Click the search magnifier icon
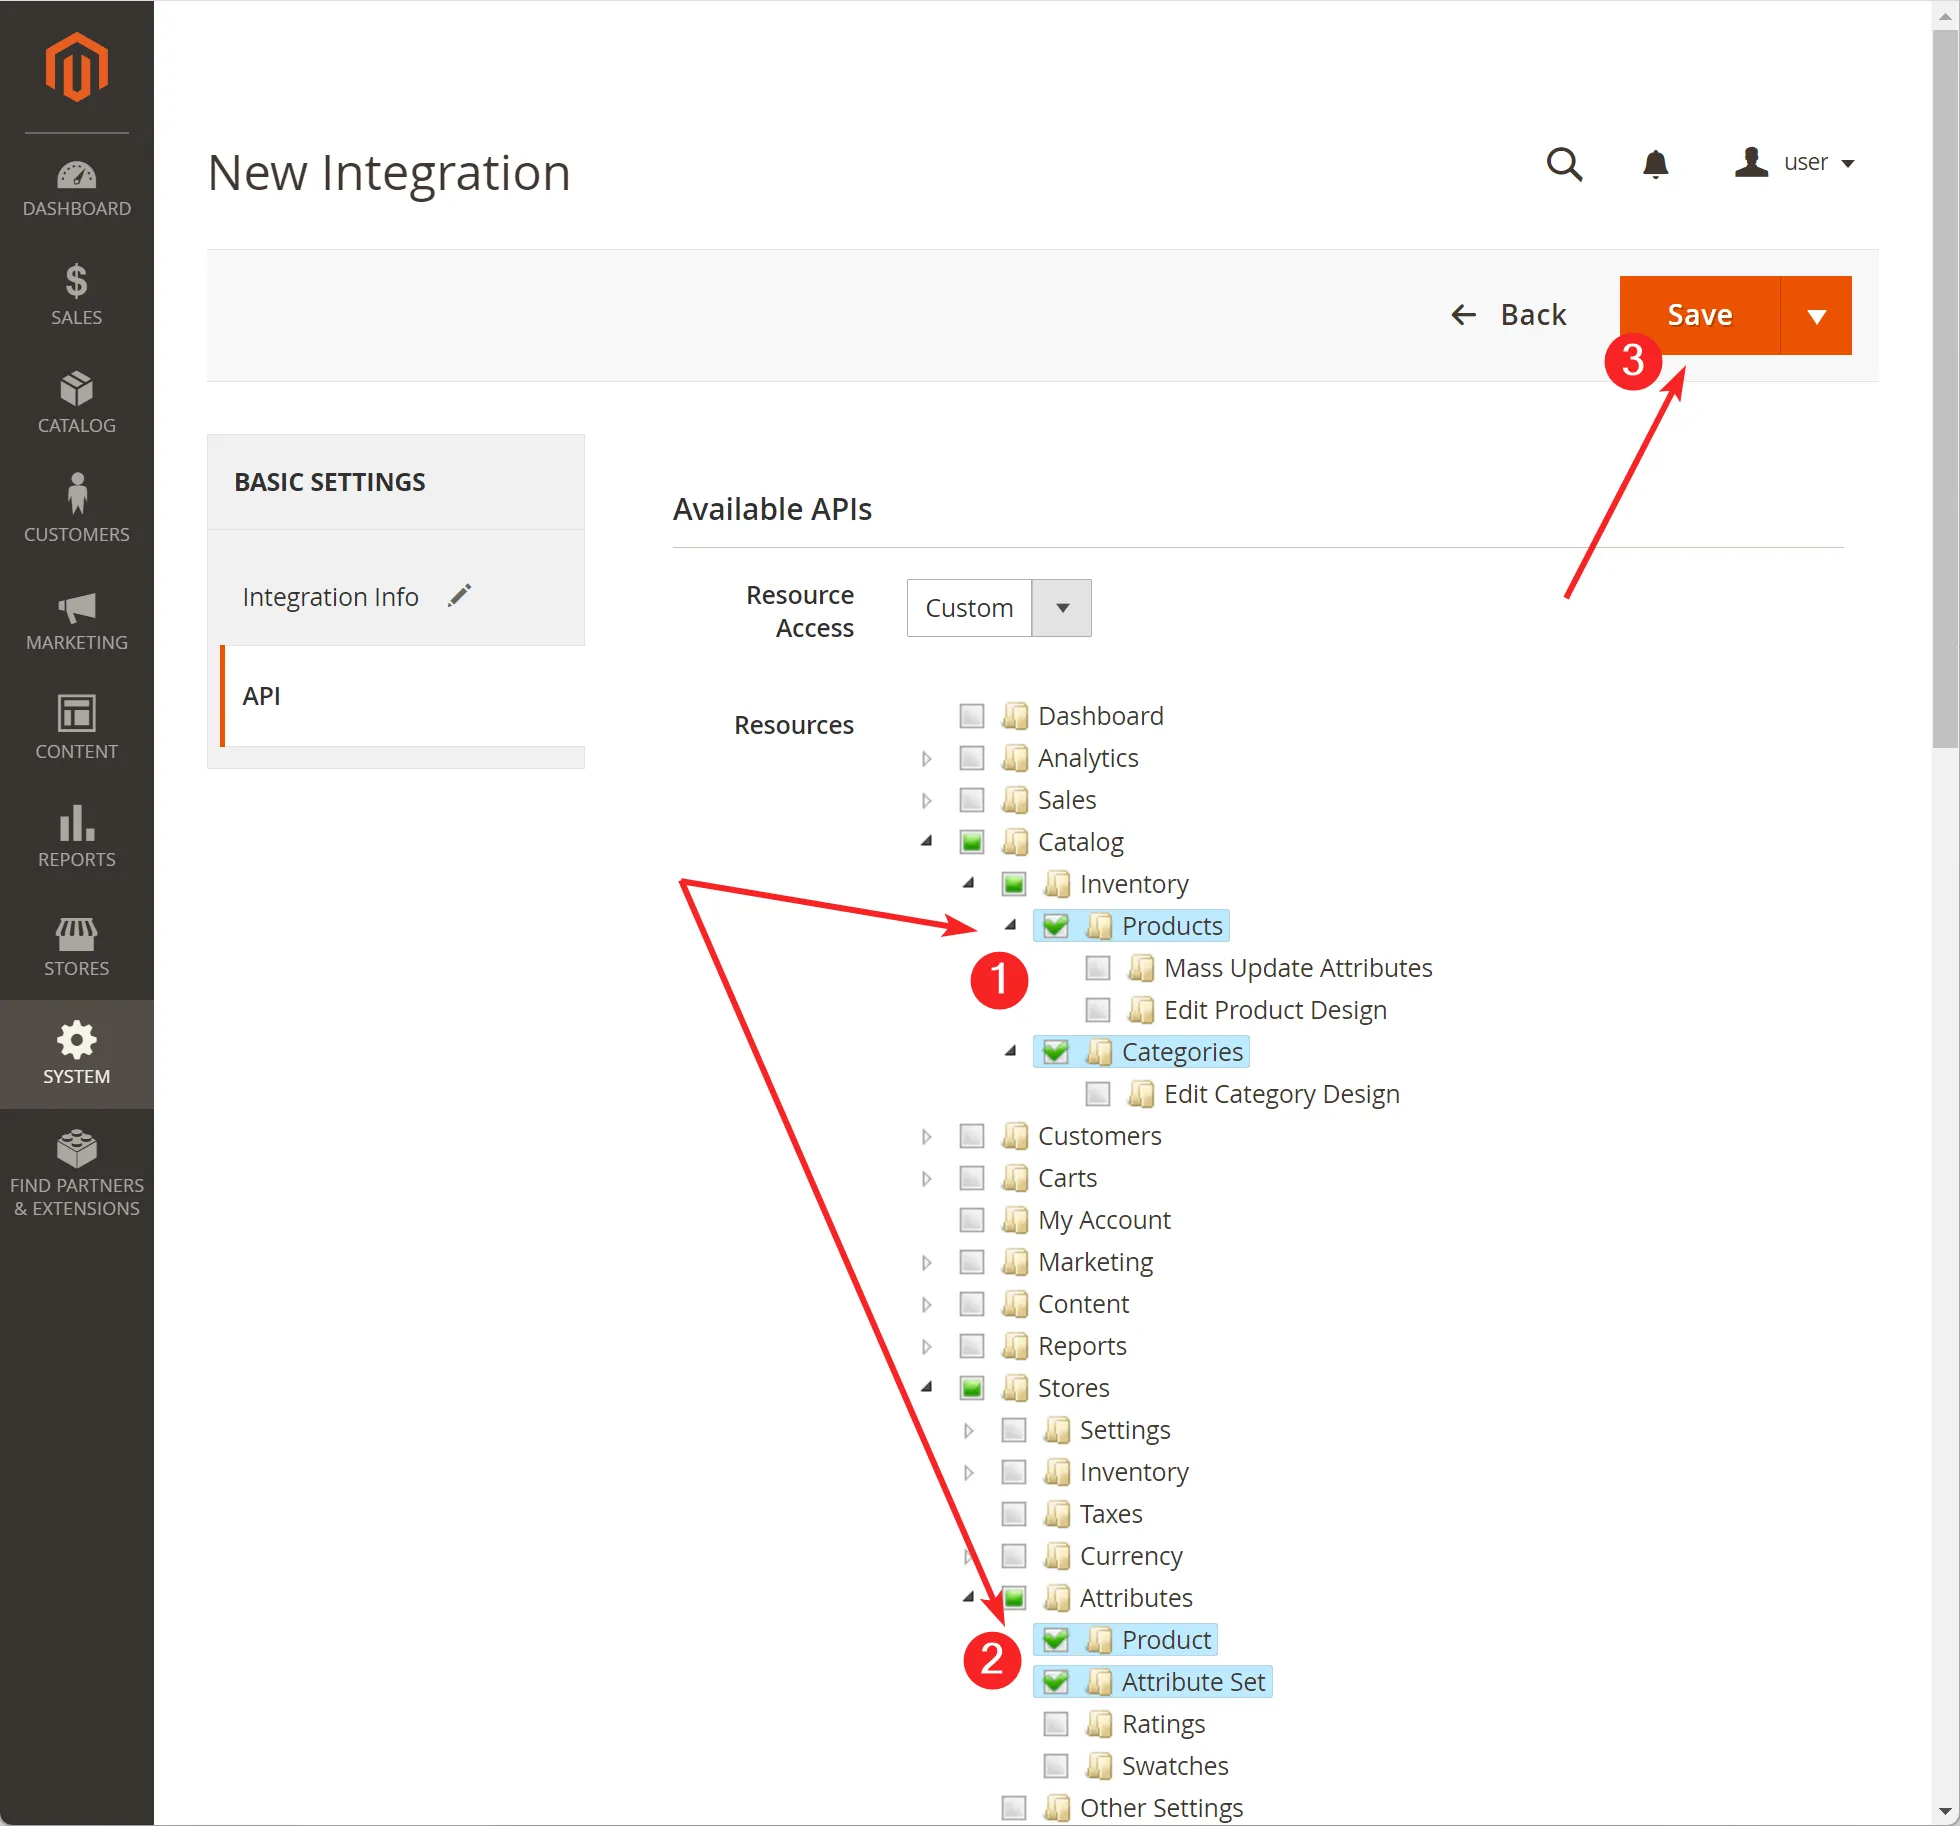 click(x=1564, y=164)
